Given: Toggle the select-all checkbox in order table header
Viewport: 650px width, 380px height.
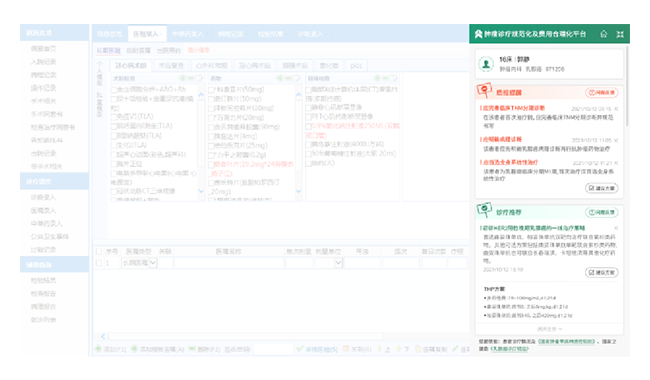Looking at the screenshot, I should pyautogui.click(x=99, y=252).
